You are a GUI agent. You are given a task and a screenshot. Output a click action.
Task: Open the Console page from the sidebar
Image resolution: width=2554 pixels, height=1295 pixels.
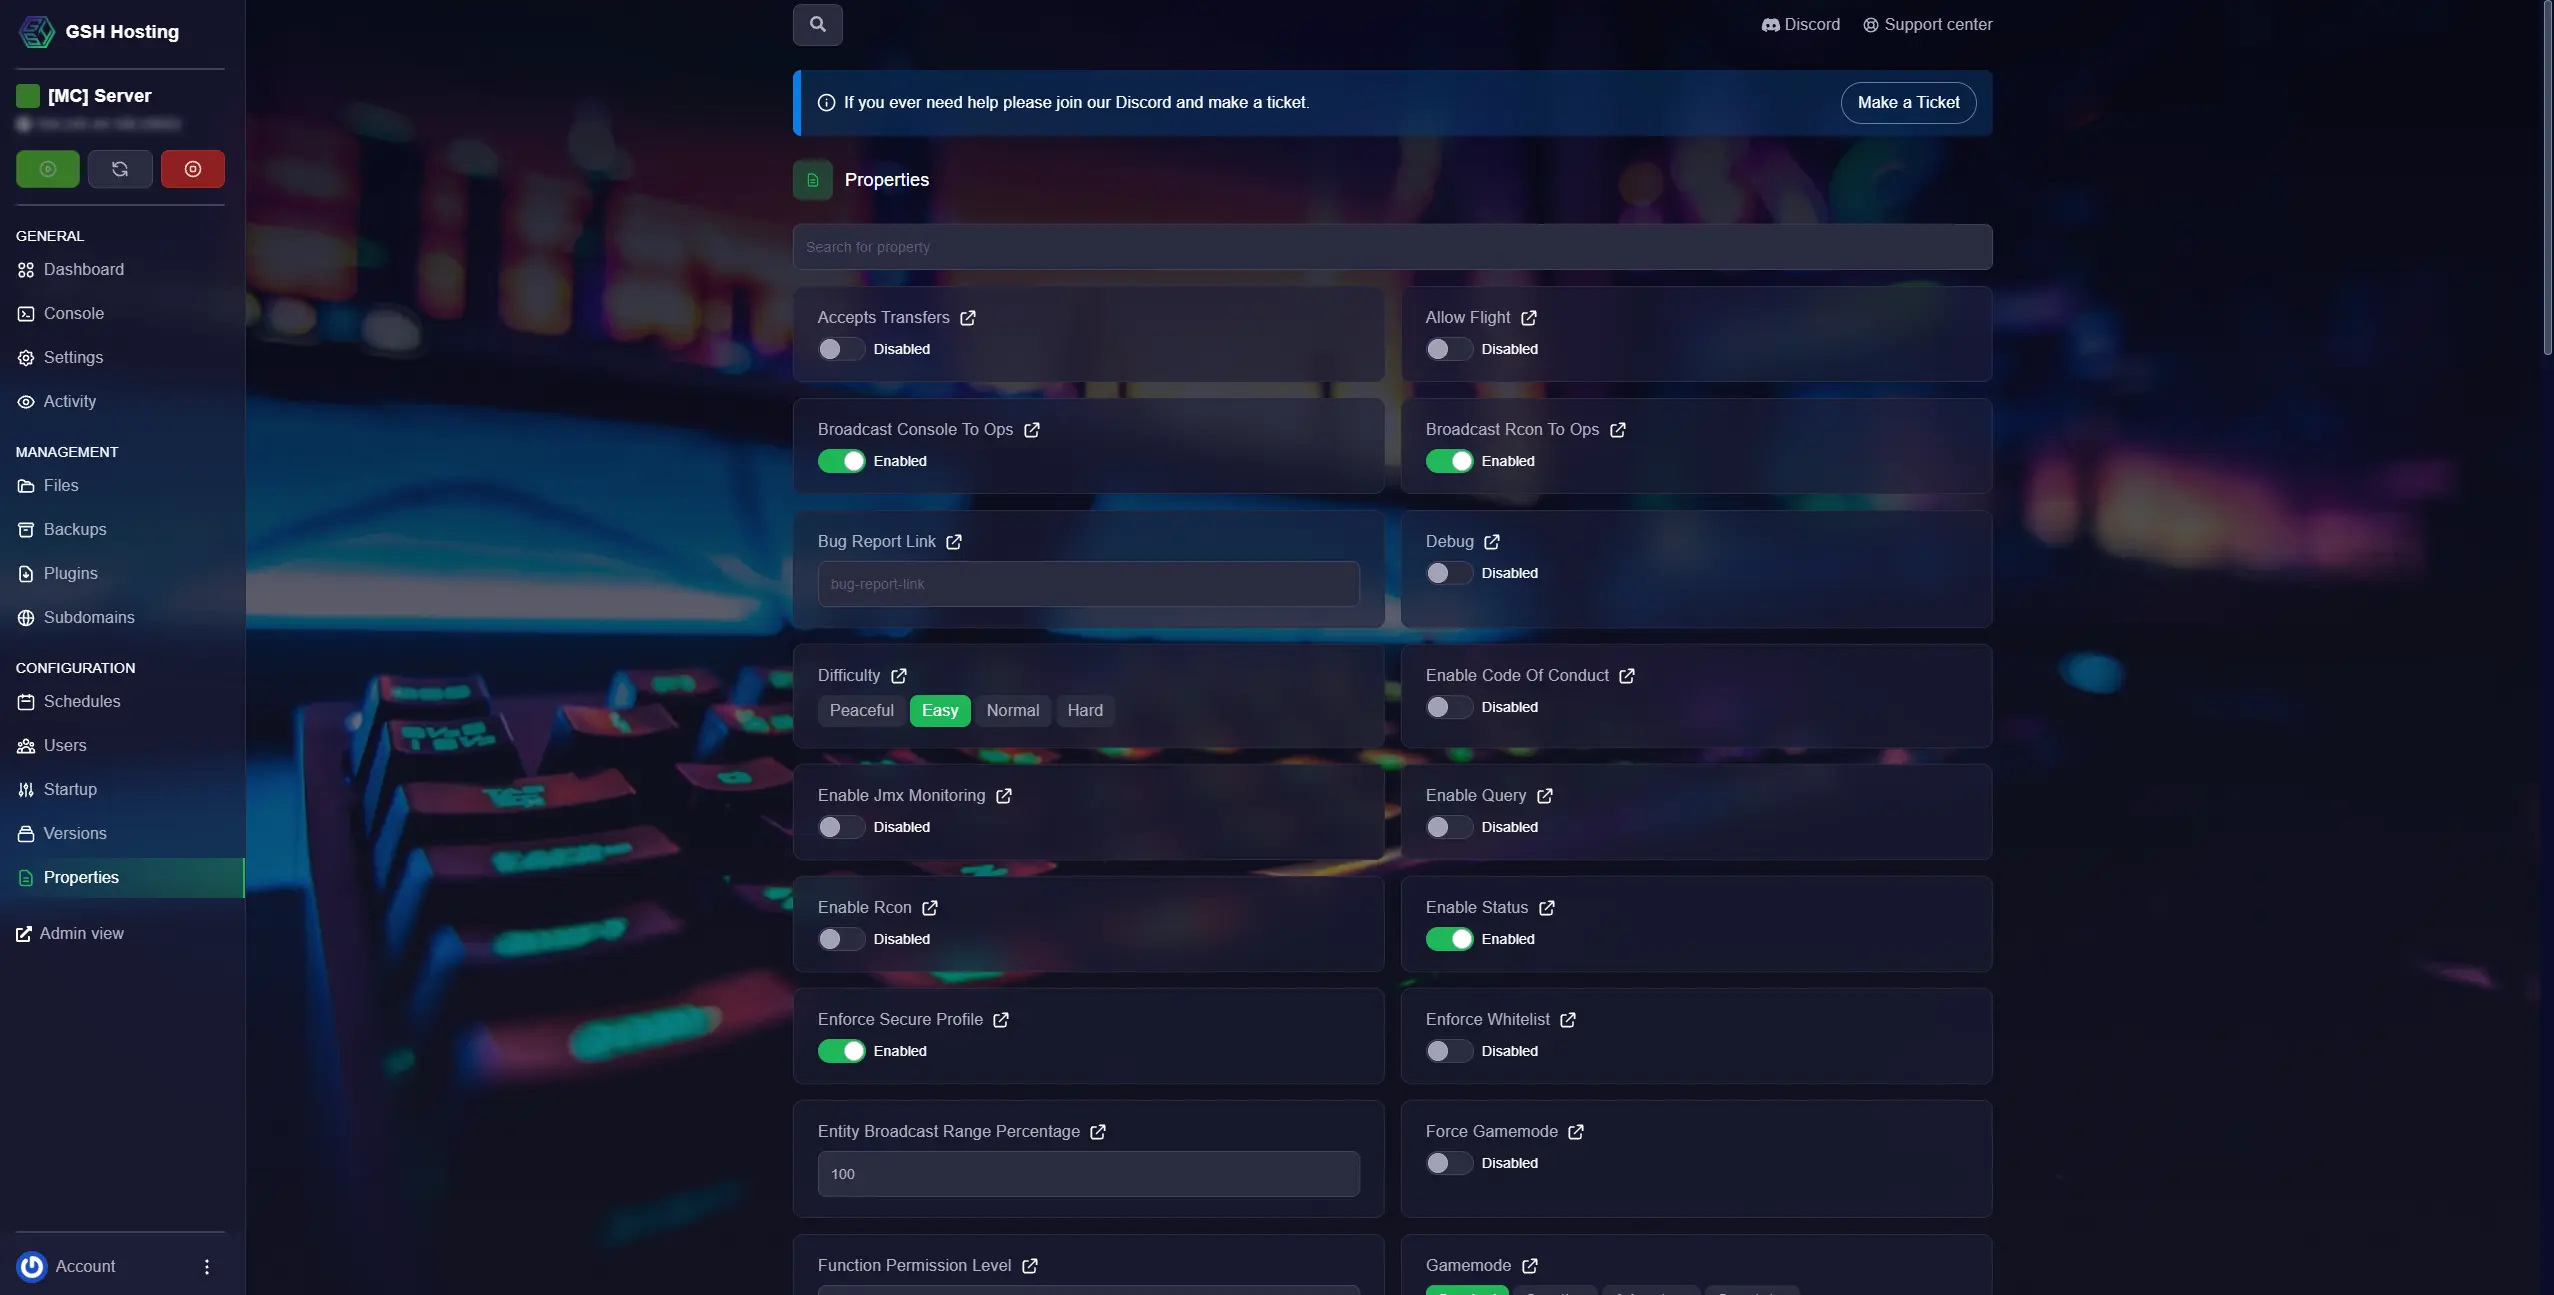73,313
